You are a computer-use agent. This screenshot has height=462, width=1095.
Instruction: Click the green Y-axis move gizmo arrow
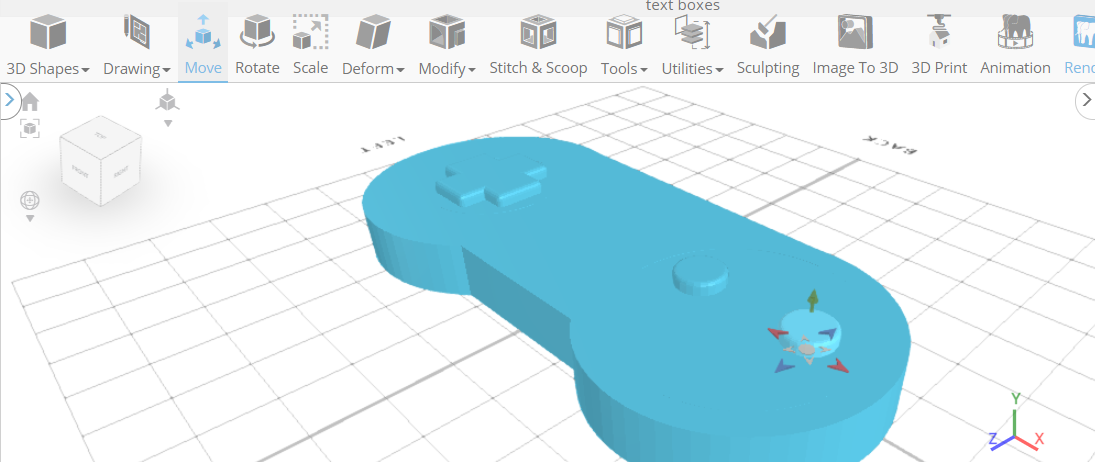coord(812,299)
